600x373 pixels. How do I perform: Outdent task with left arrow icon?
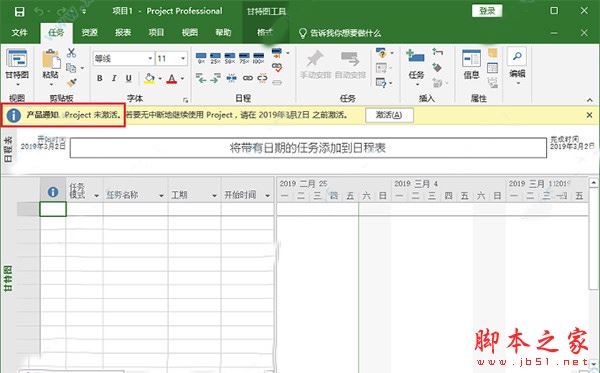point(201,78)
